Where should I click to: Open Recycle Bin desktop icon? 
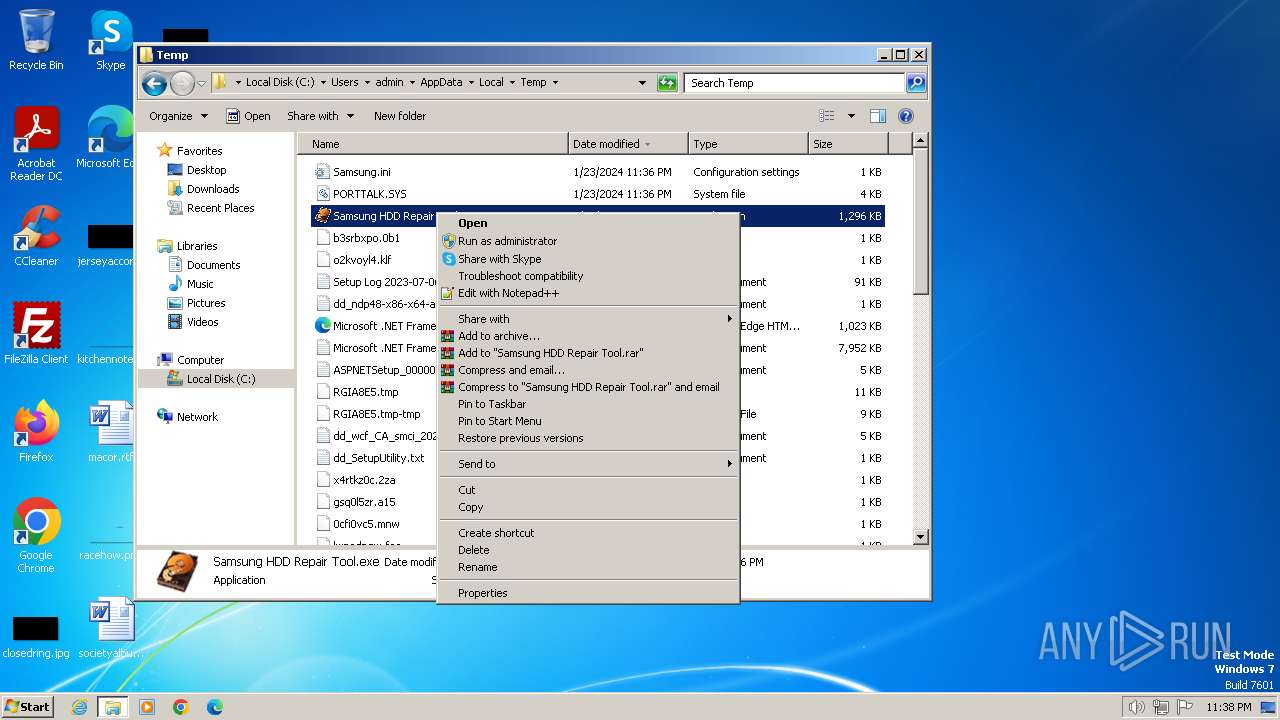[36, 40]
